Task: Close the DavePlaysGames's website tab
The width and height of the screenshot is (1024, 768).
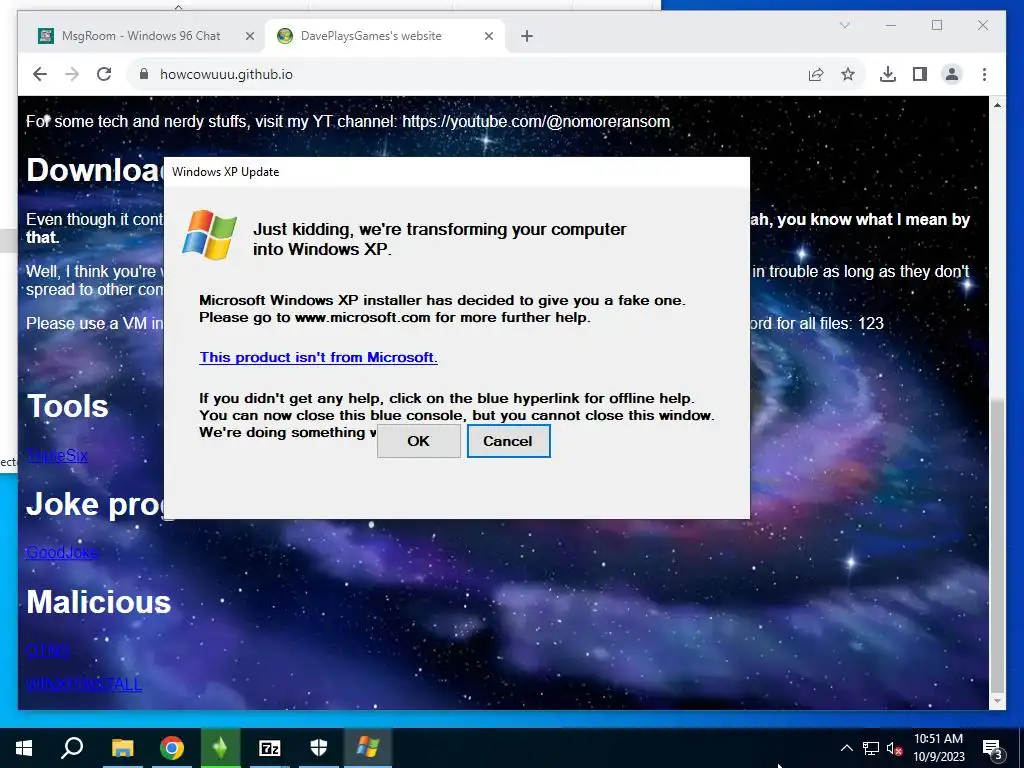Action: [488, 37]
